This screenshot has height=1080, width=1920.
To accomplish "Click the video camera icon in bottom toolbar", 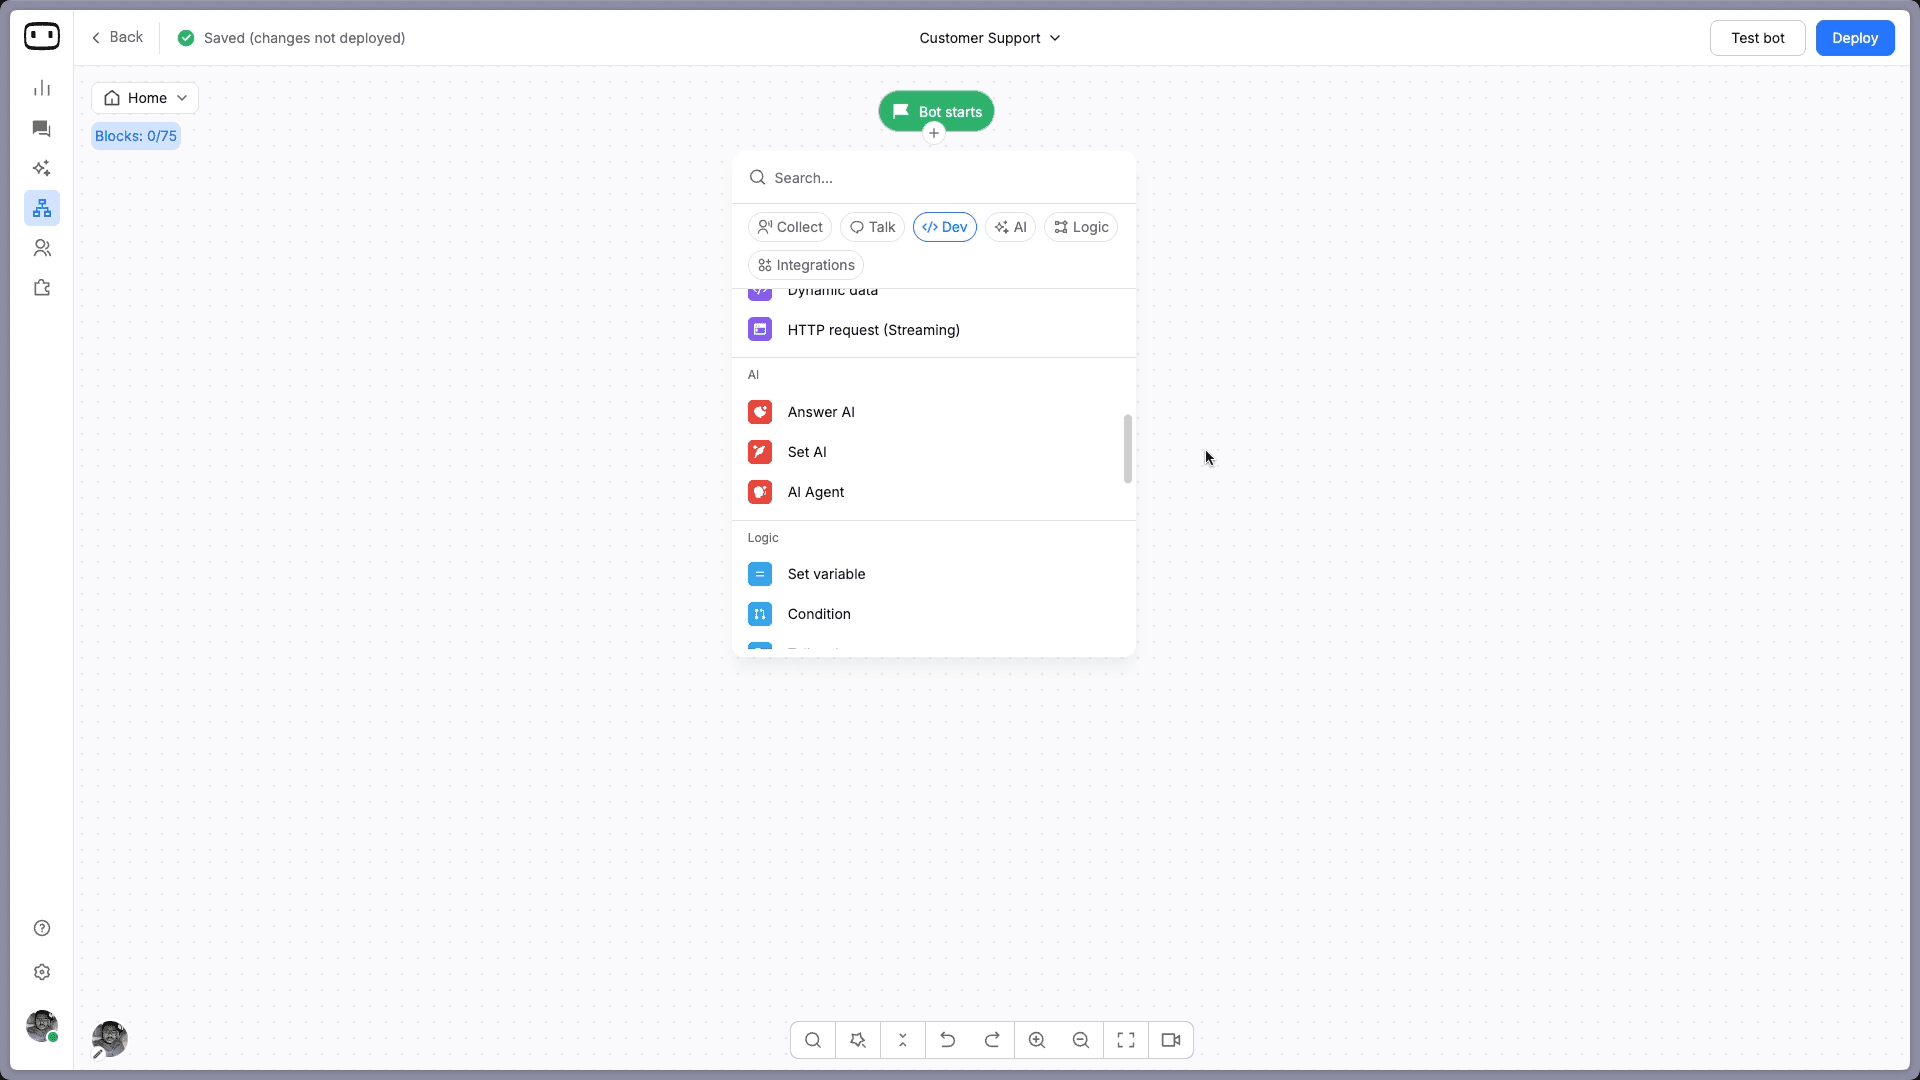I will (1171, 1040).
